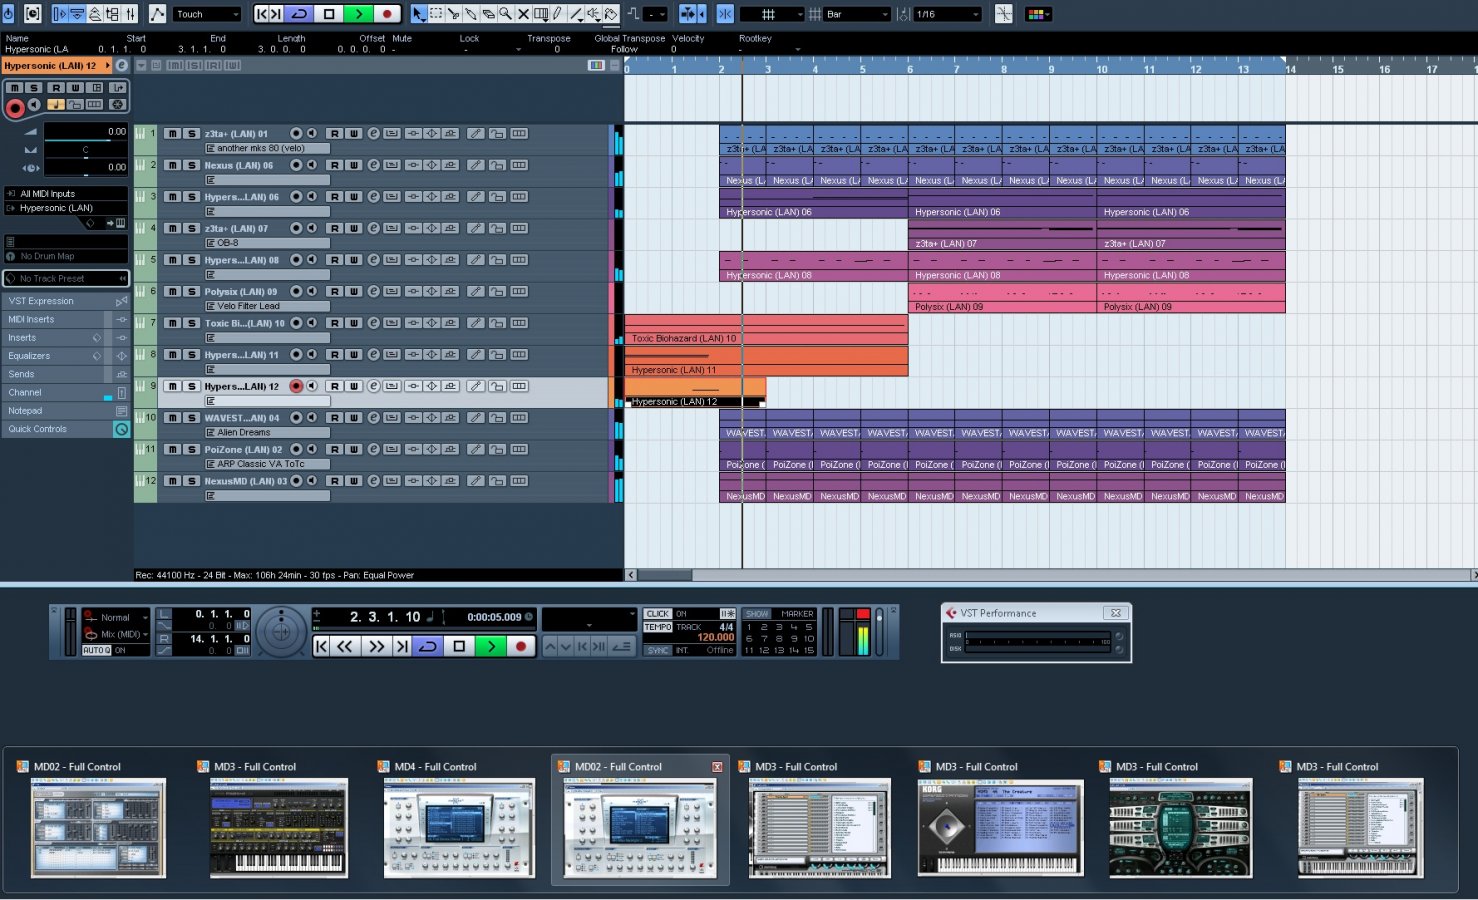
Task: Select the Object Selection arrow tool
Action: (418, 14)
